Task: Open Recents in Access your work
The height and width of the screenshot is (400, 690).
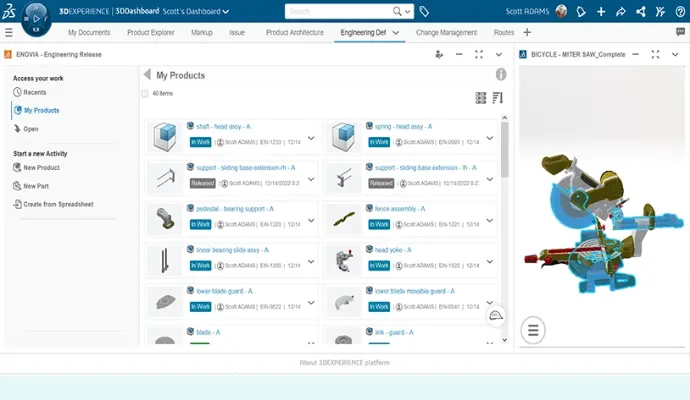Action: 29,92
